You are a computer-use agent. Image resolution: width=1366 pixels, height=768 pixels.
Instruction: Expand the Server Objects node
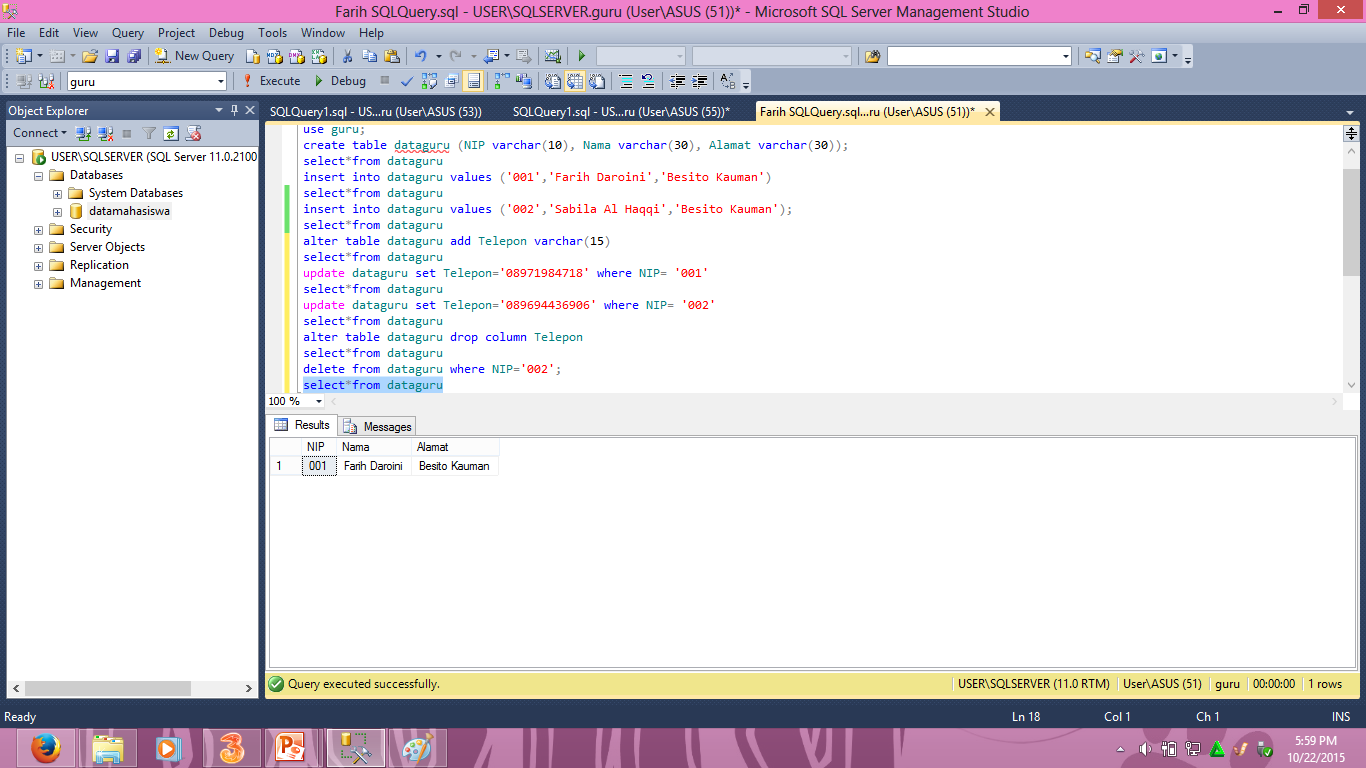39,247
